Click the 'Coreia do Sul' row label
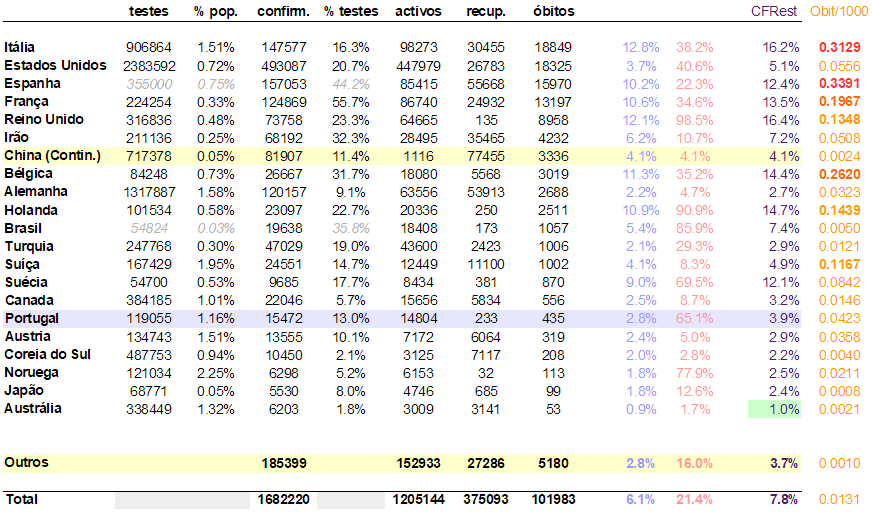This screenshot has width=872, height=513. [x=47, y=354]
